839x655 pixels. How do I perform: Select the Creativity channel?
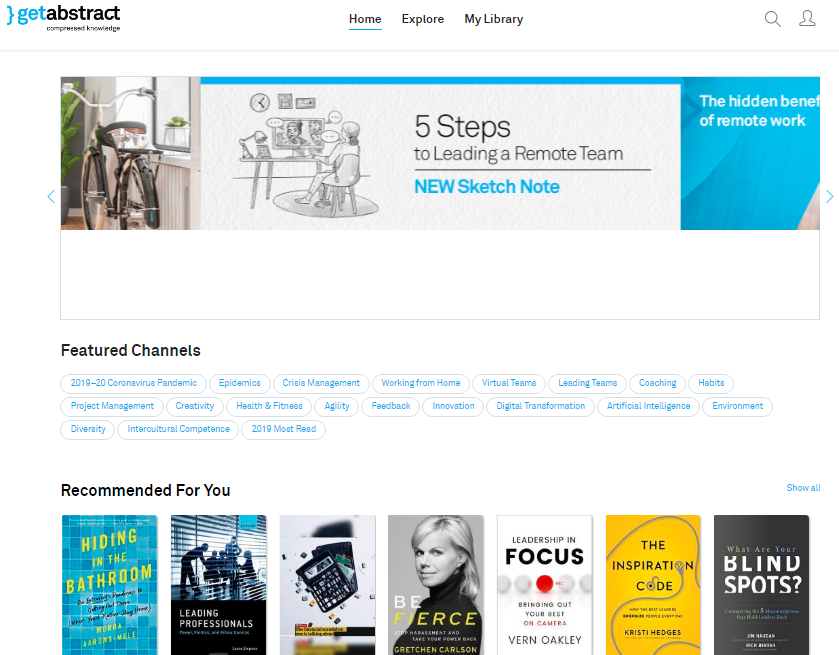[195, 406]
